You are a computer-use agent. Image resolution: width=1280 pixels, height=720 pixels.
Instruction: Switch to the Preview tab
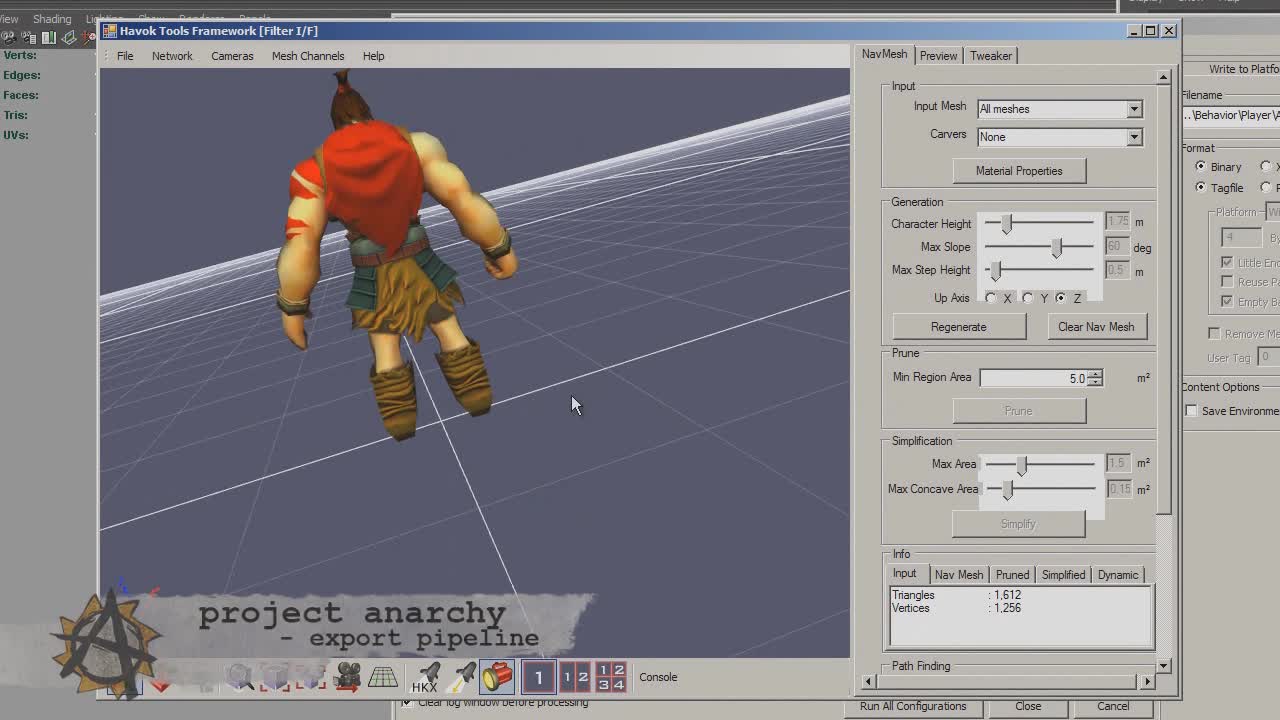pyautogui.click(x=938, y=56)
